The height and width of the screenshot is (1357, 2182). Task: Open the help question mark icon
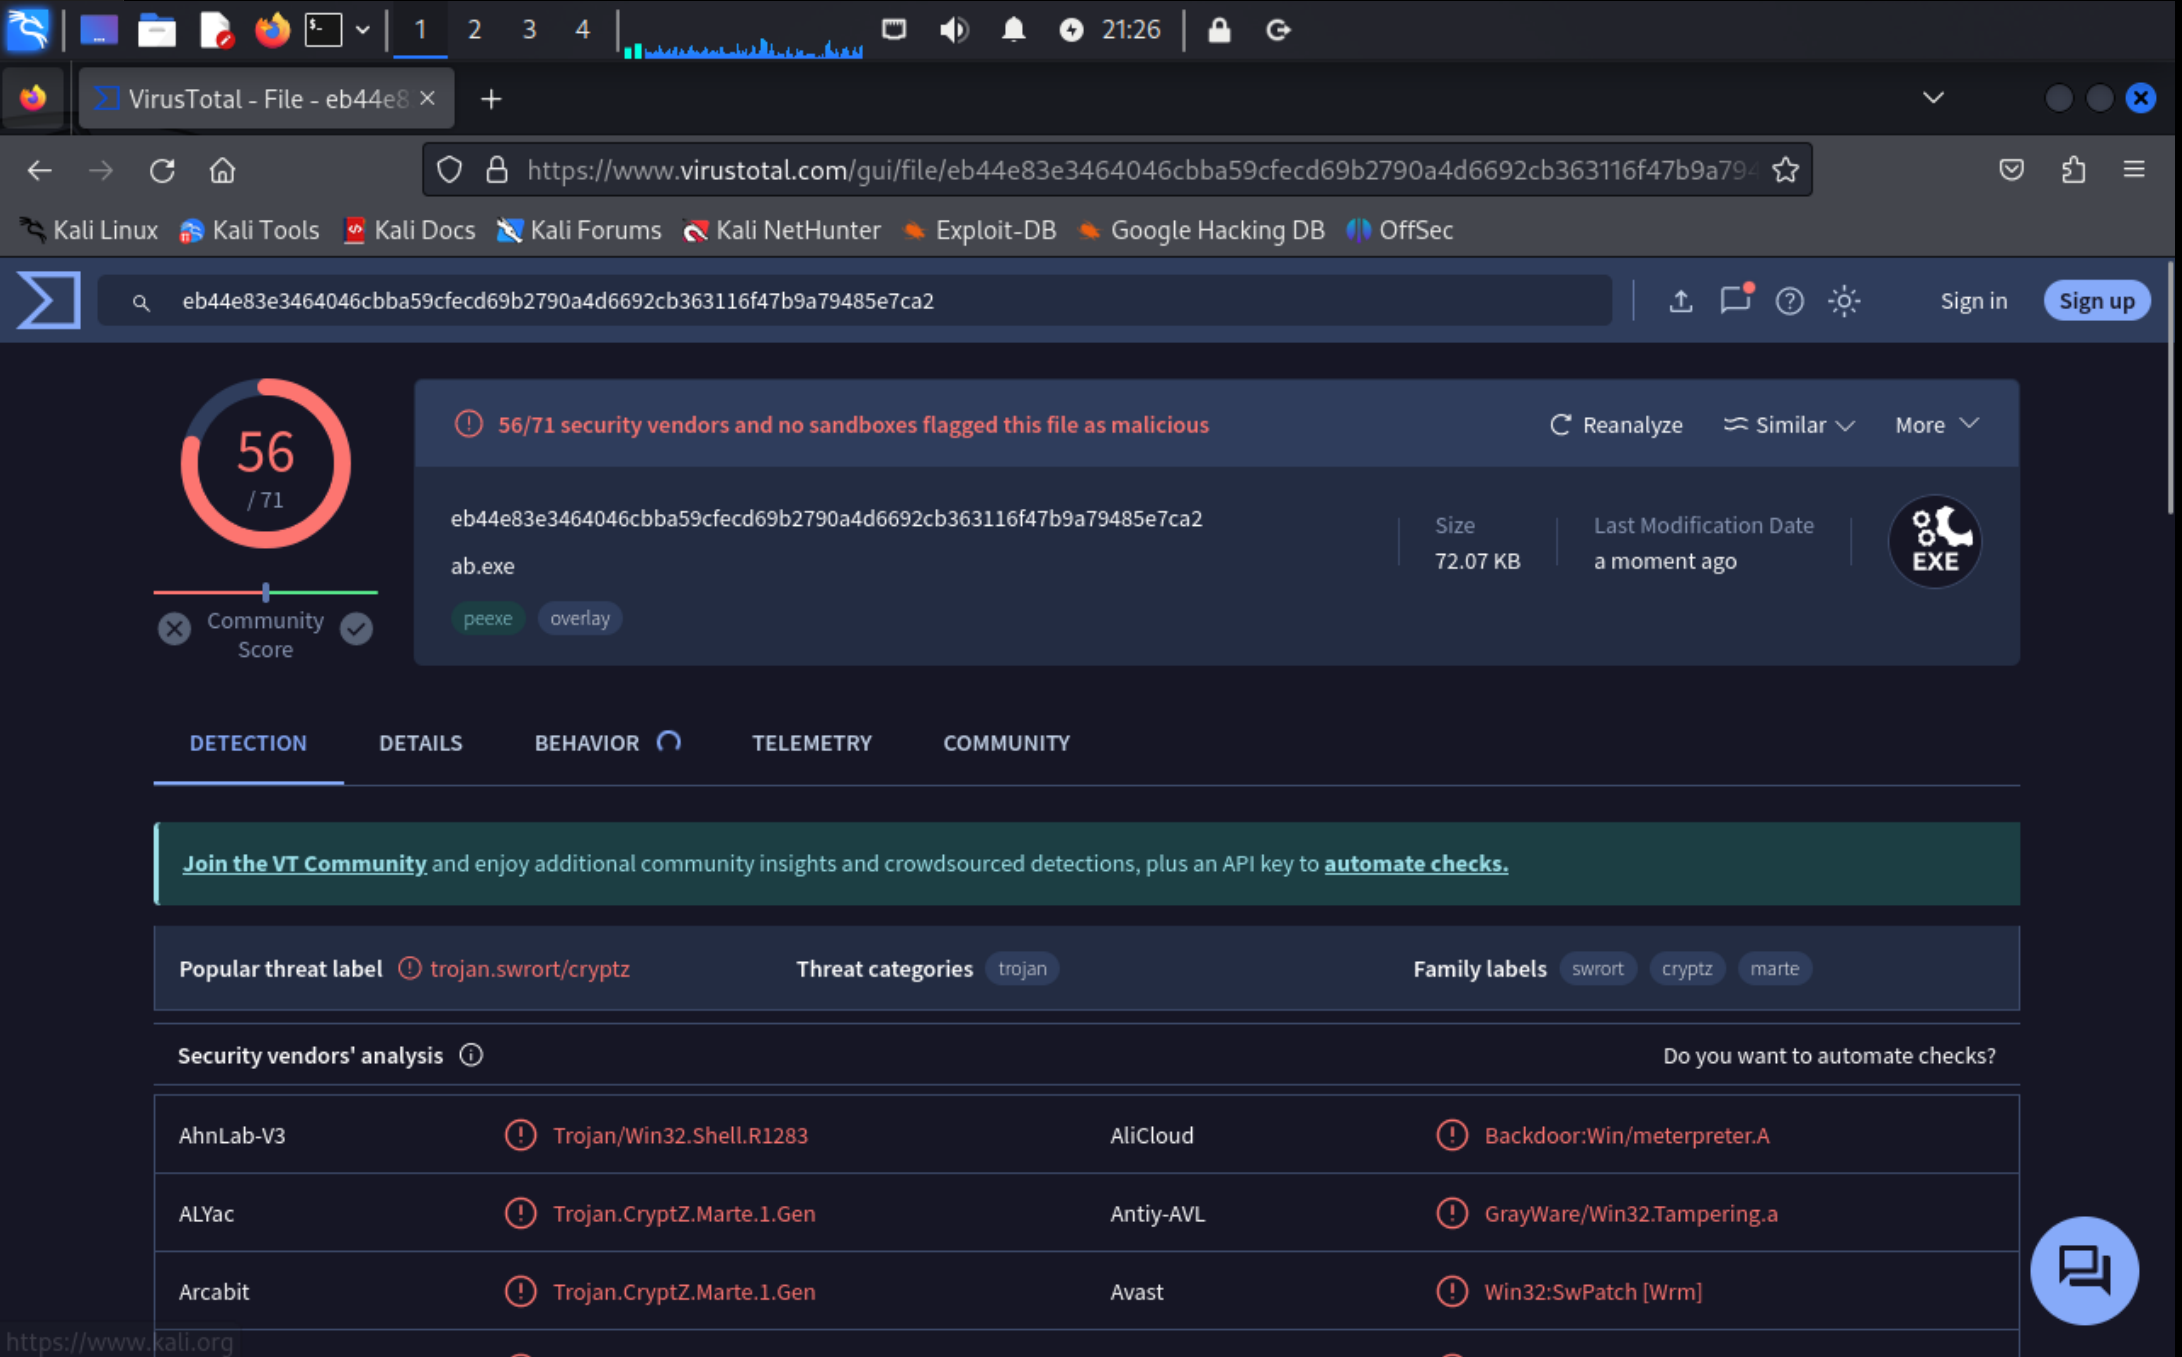1789,300
